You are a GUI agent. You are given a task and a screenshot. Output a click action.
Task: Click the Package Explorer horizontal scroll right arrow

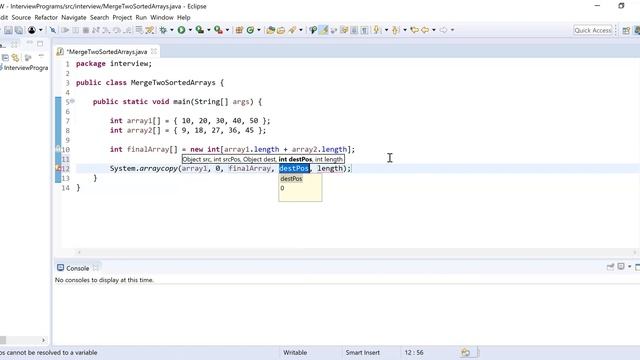43,340
